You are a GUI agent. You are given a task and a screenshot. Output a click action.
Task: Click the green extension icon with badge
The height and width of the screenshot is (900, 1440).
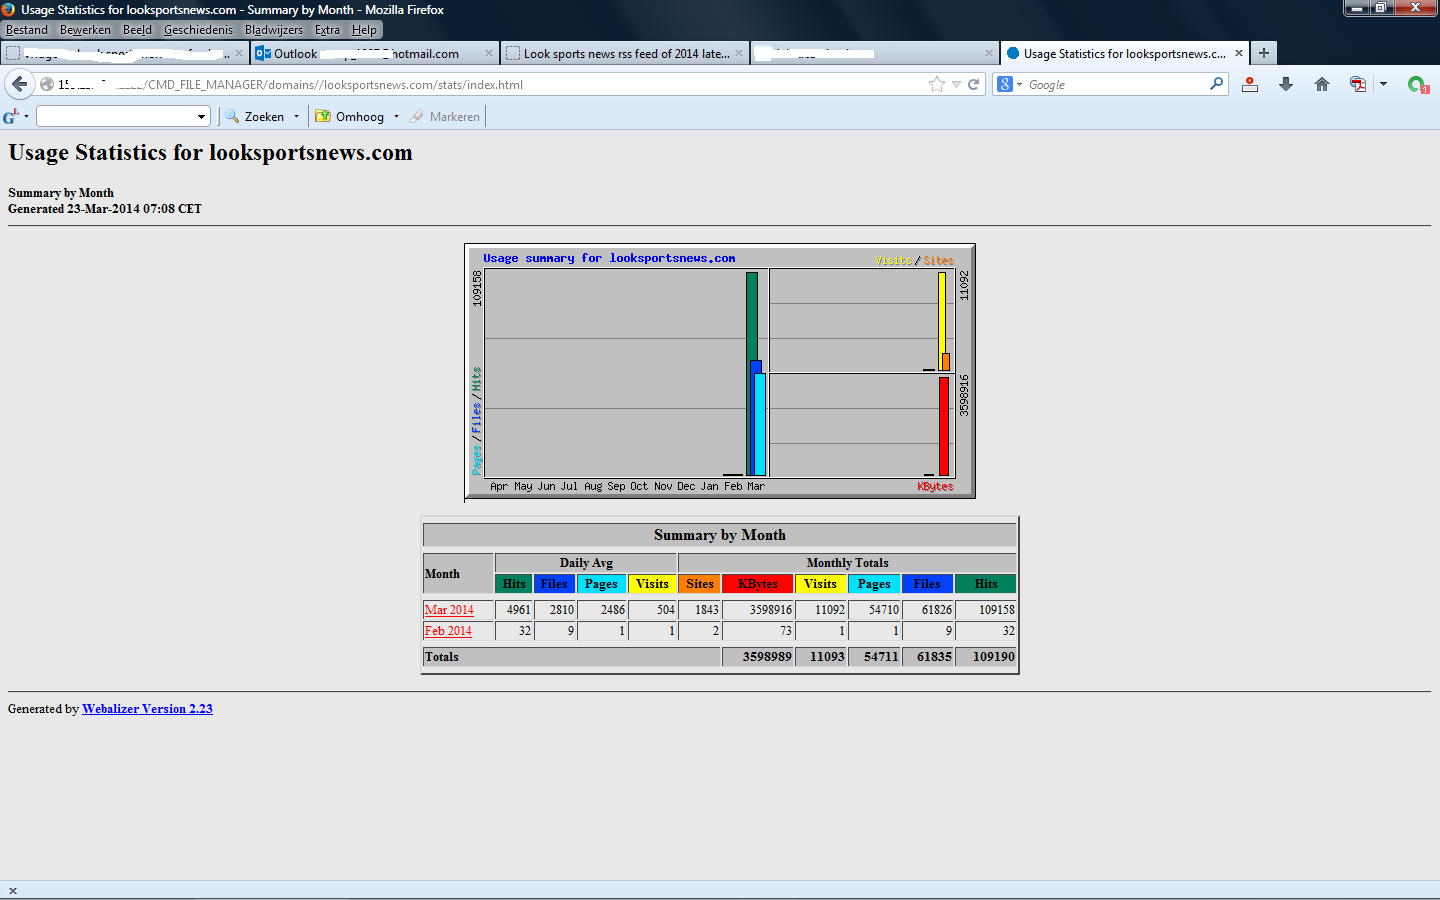click(1417, 84)
